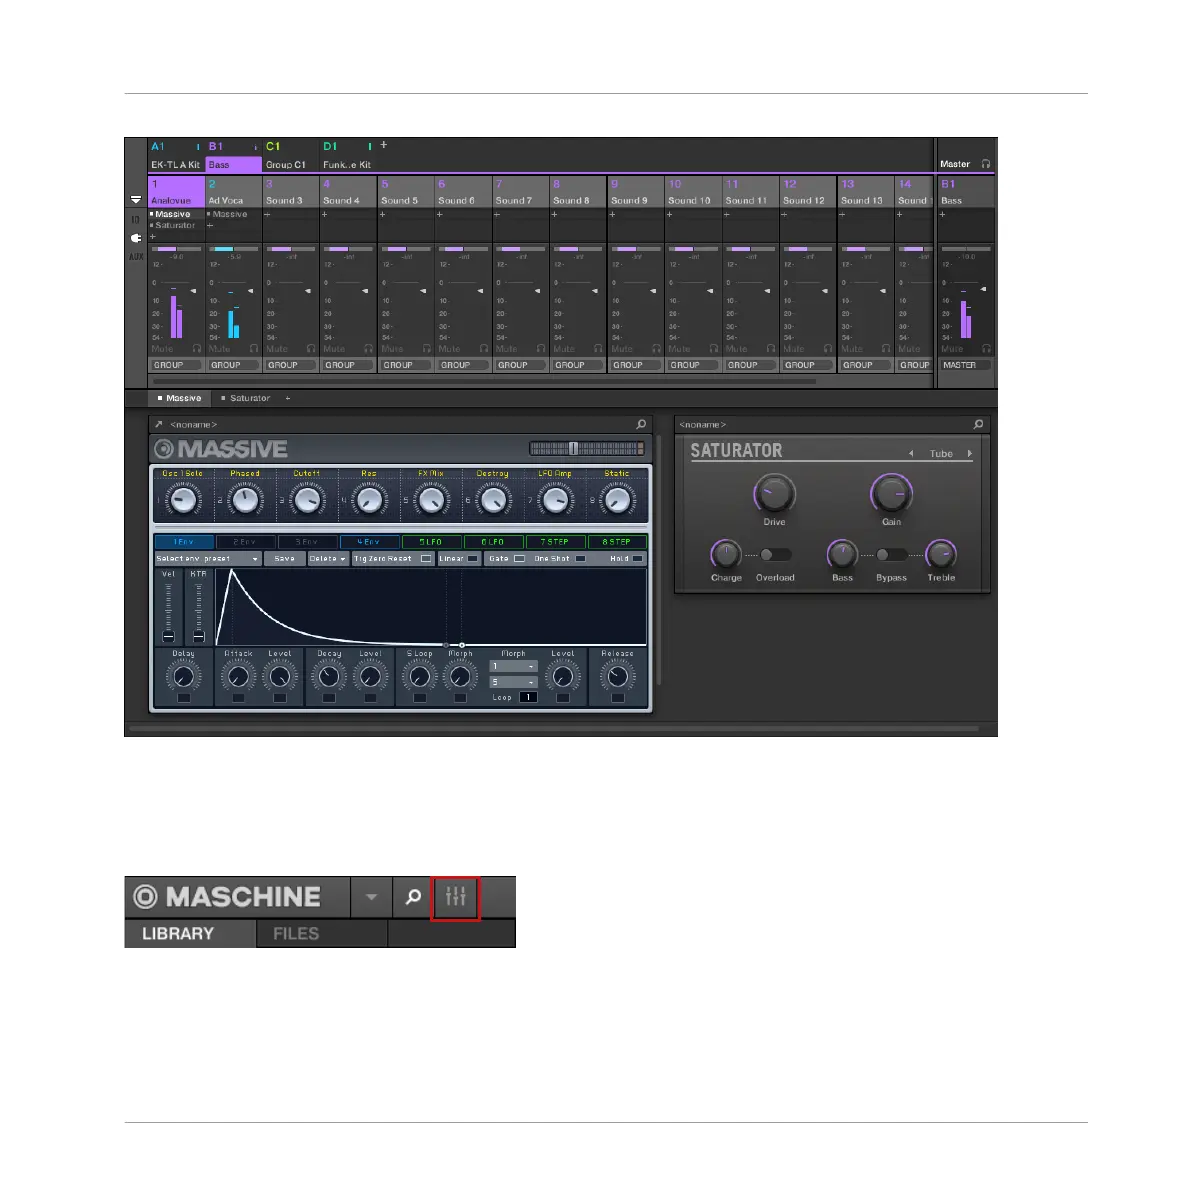Switch to the LIBRARY tab
Viewport: 1191px width, 1191px height.
190,934
